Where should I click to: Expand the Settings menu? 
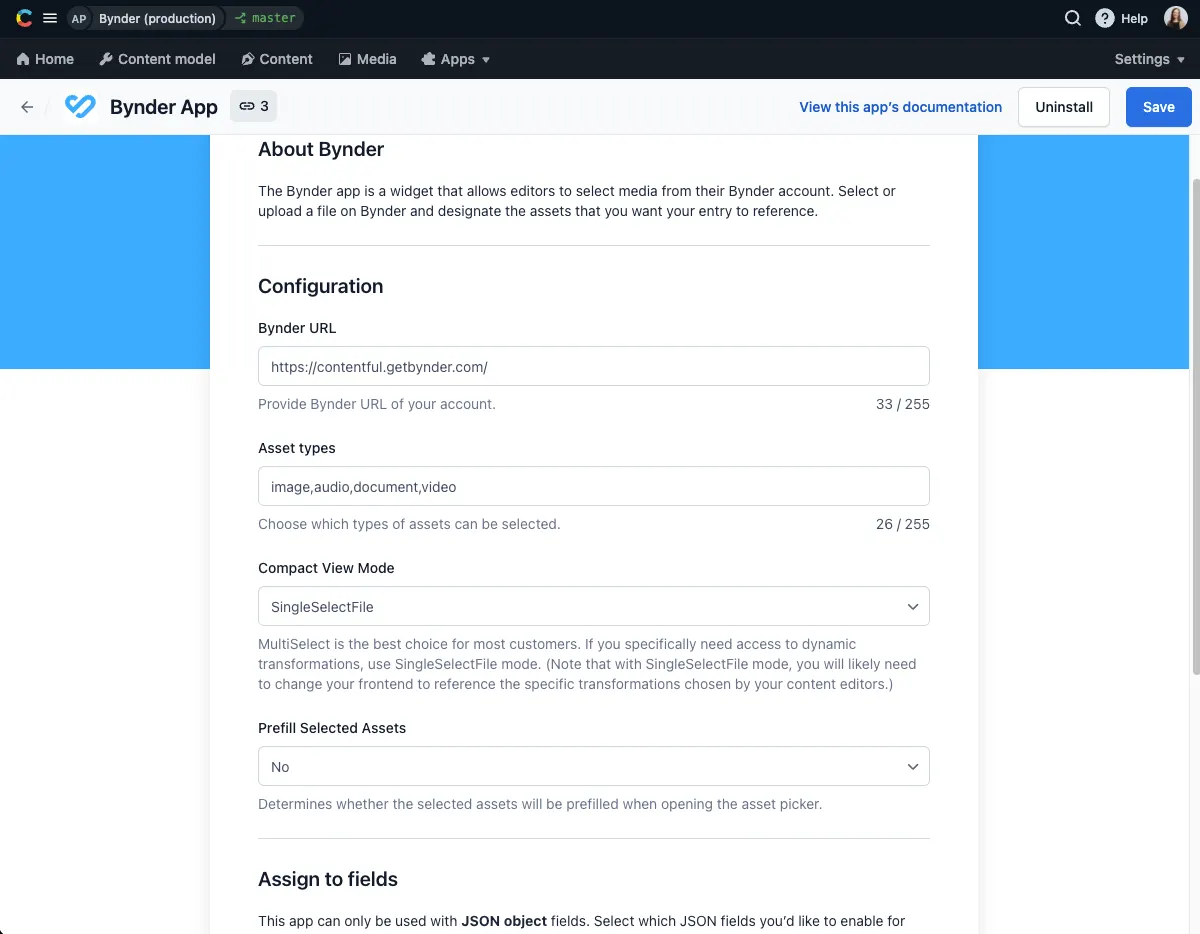[x=1150, y=59]
